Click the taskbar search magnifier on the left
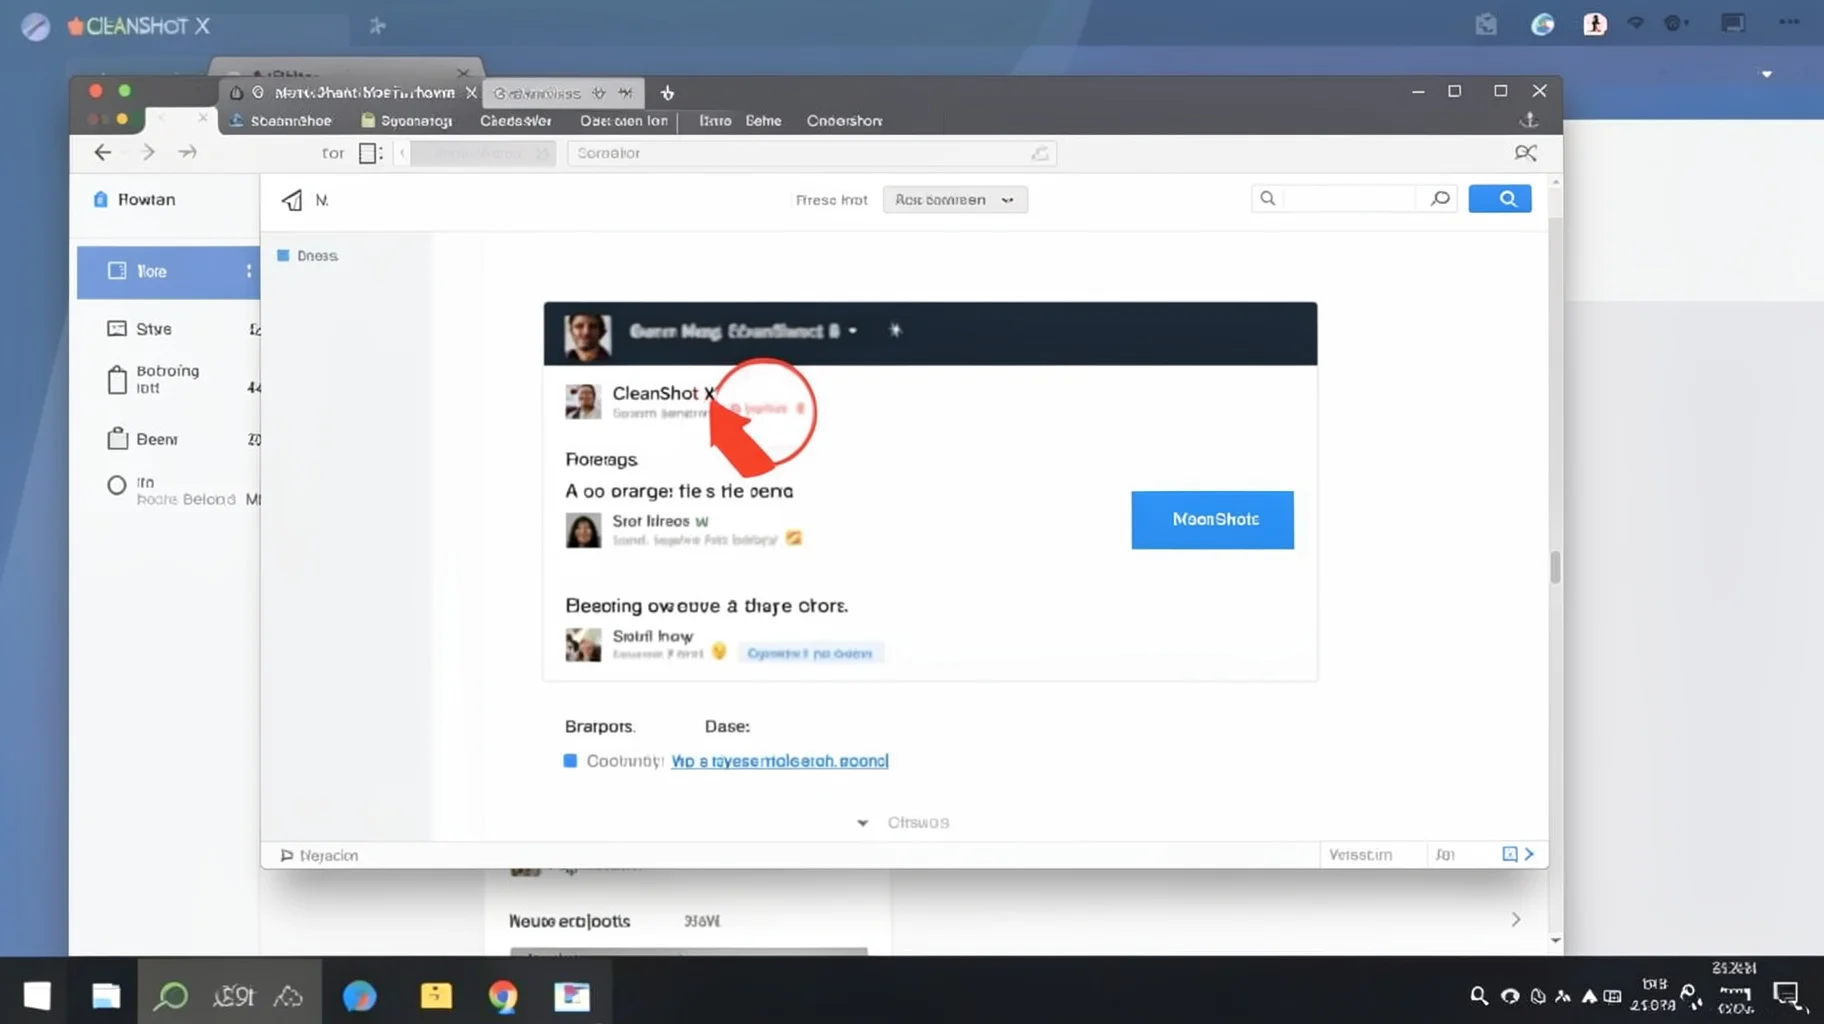This screenshot has width=1824, height=1024. [171, 995]
